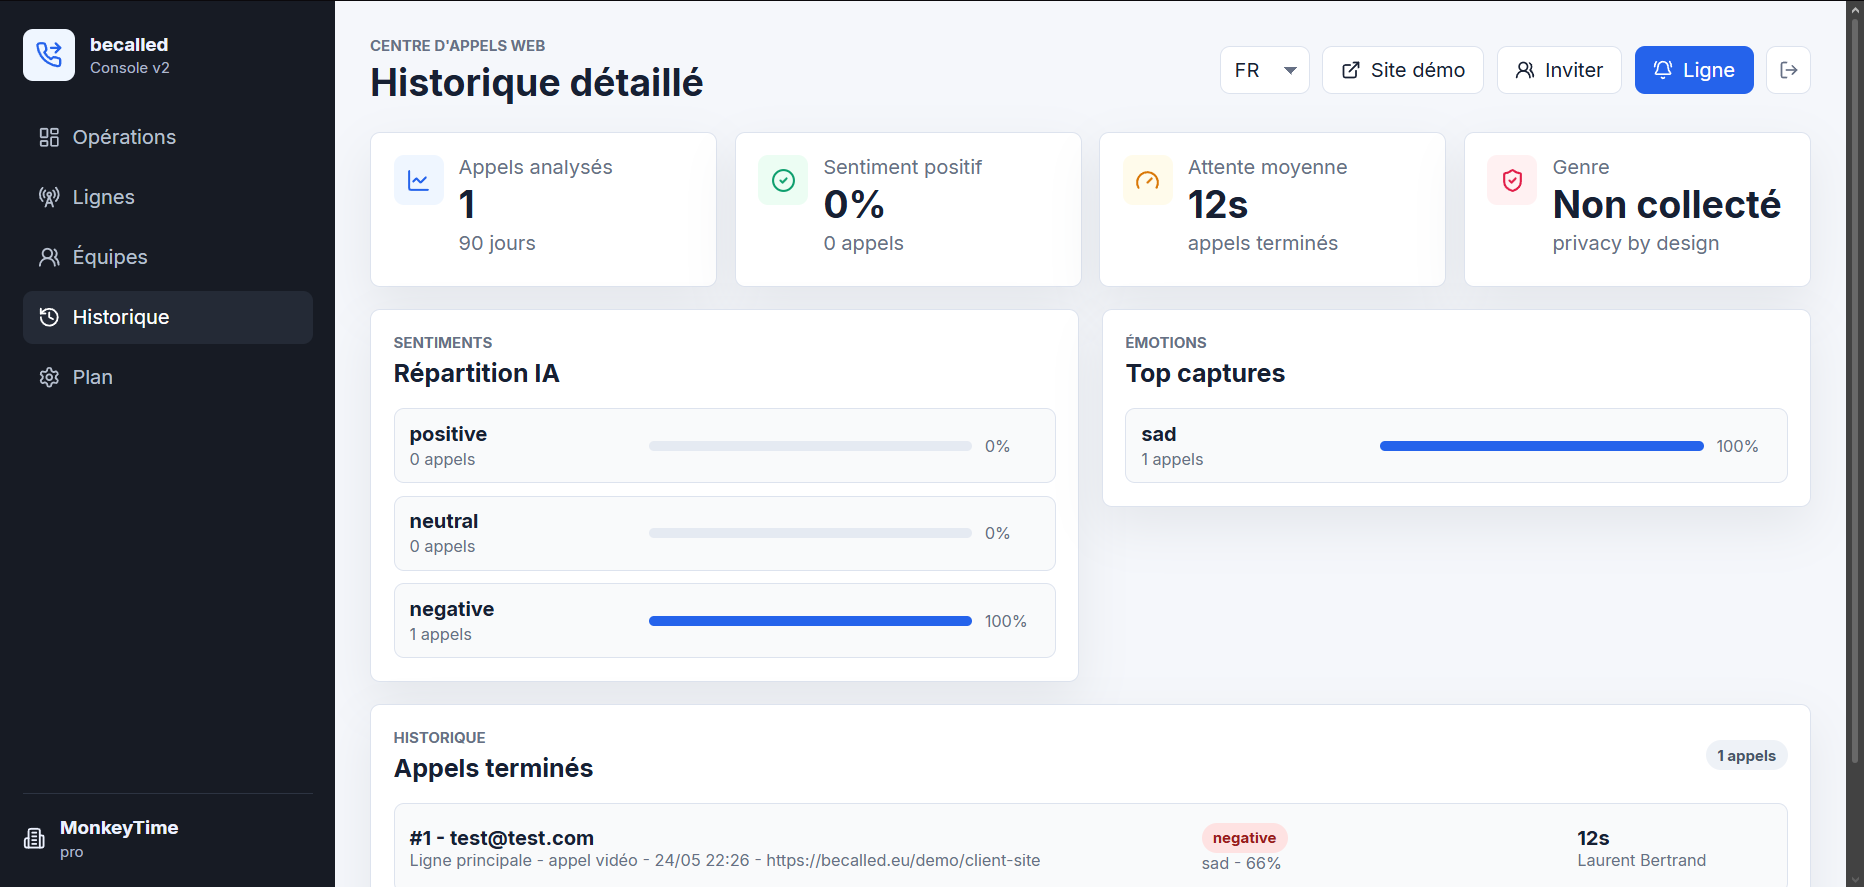Screen dimensions: 1864x887
Task: Click the MonkeyTime pro account entry
Action: tap(168, 838)
